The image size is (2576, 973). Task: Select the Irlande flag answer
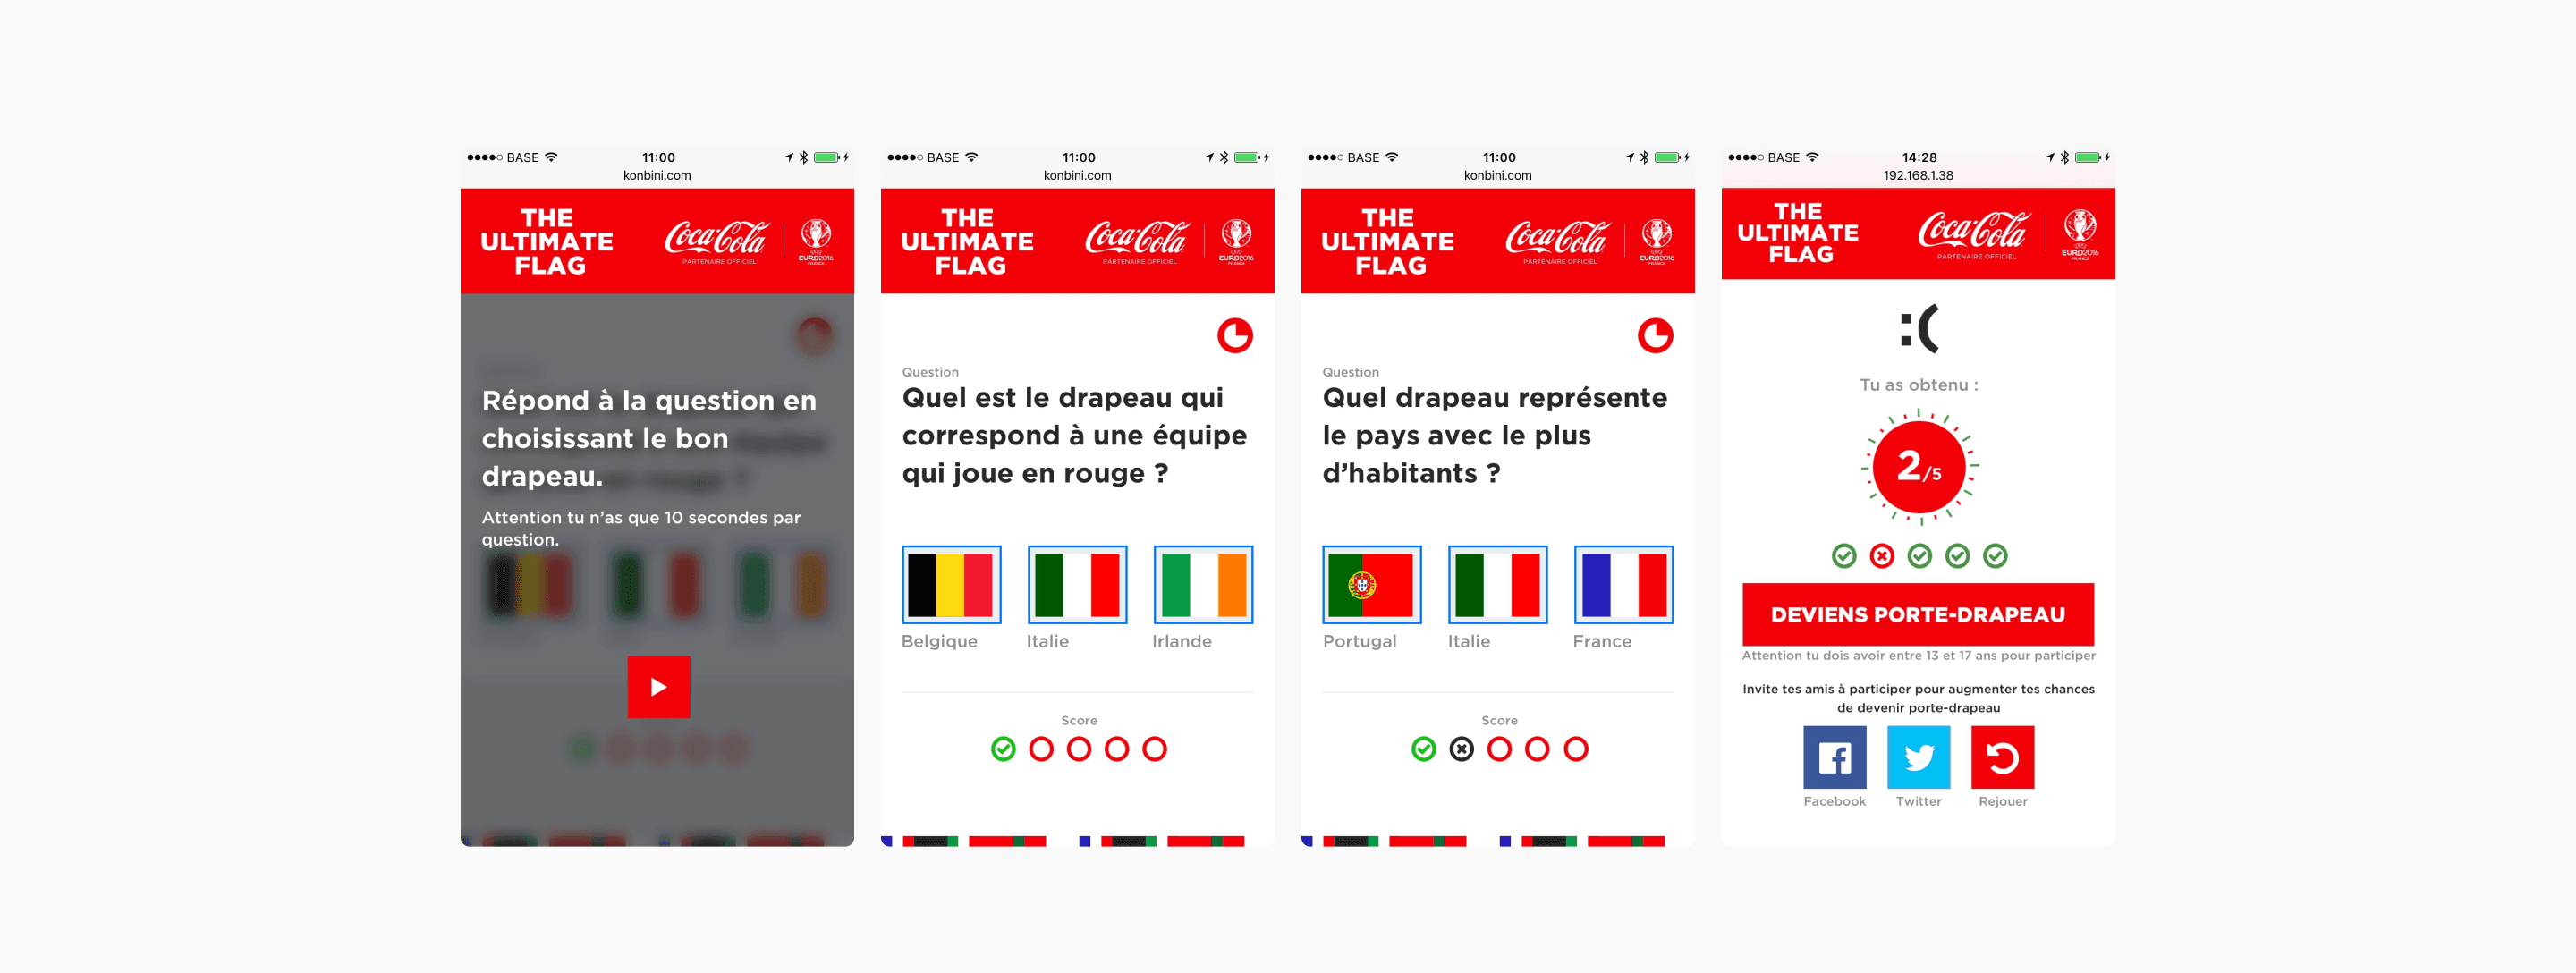(1202, 584)
